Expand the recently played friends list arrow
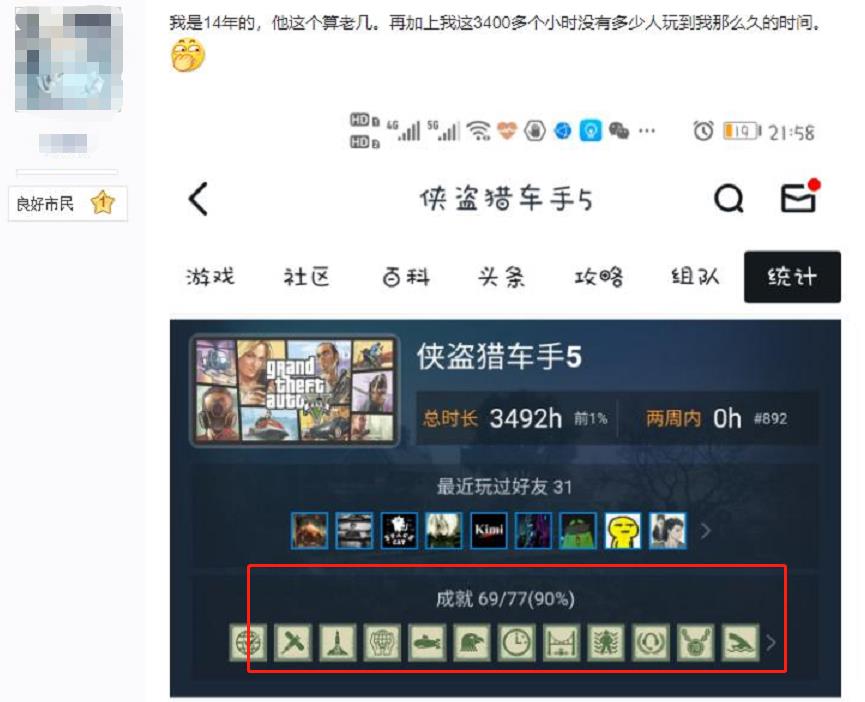This screenshot has width=865, height=702. [x=706, y=530]
